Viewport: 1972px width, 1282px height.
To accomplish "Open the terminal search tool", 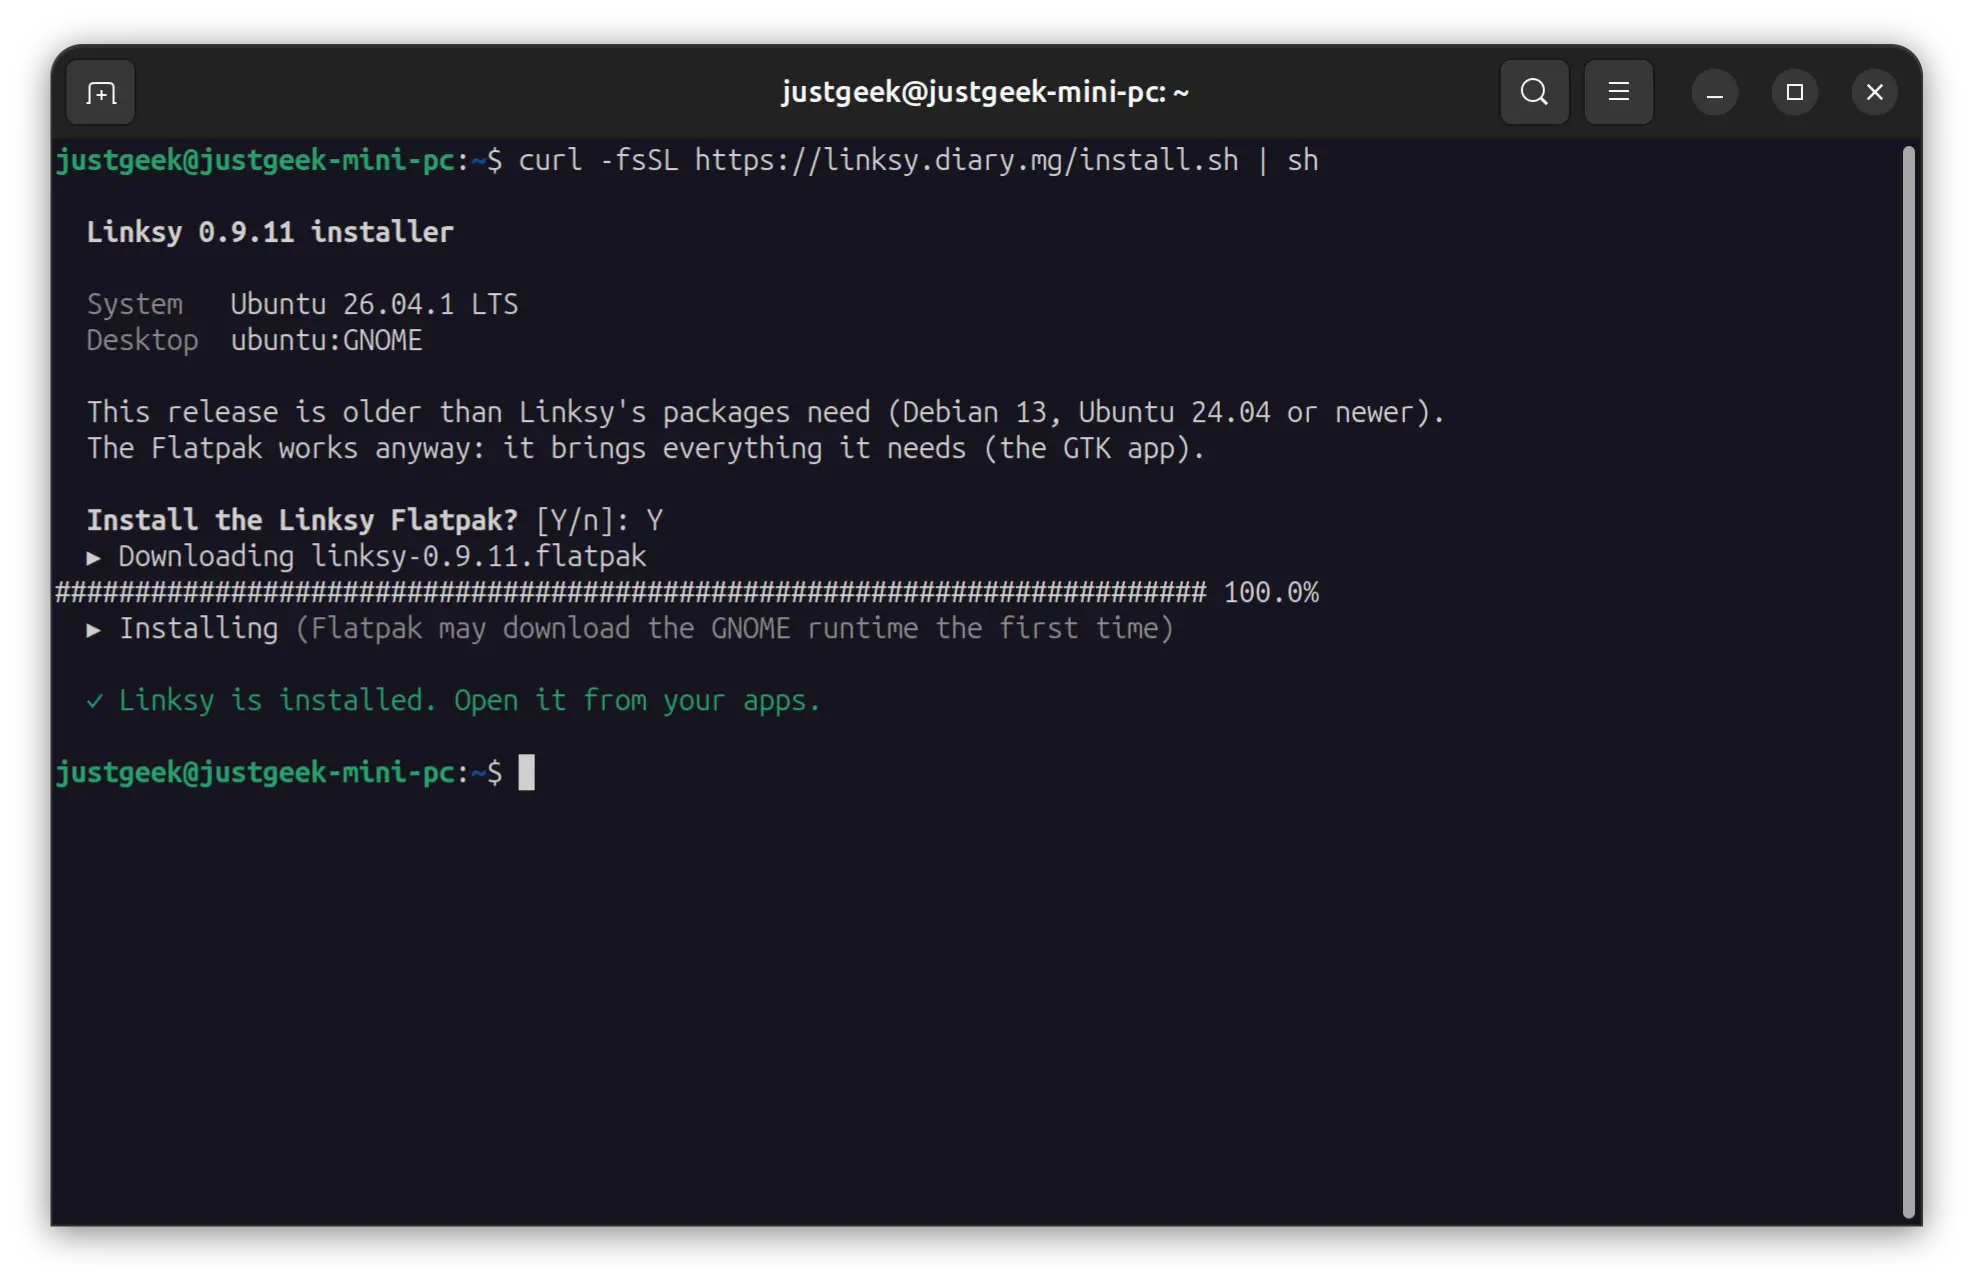I will pyautogui.click(x=1534, y=92).
